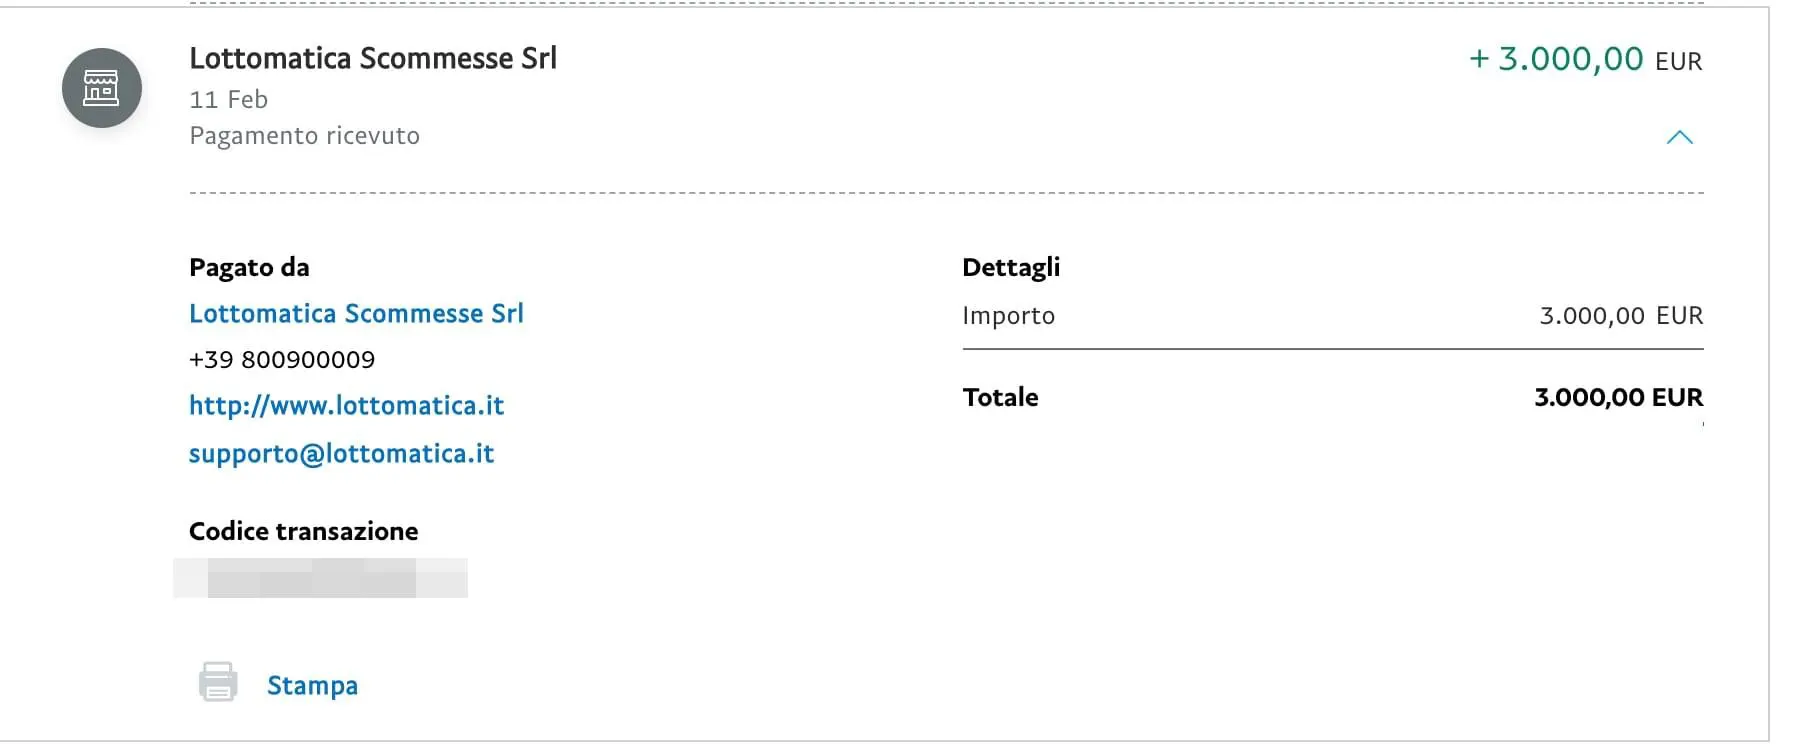Click the 11 Feb transaction date
This screenshot has height=752, width=1796.
(229, 99)
